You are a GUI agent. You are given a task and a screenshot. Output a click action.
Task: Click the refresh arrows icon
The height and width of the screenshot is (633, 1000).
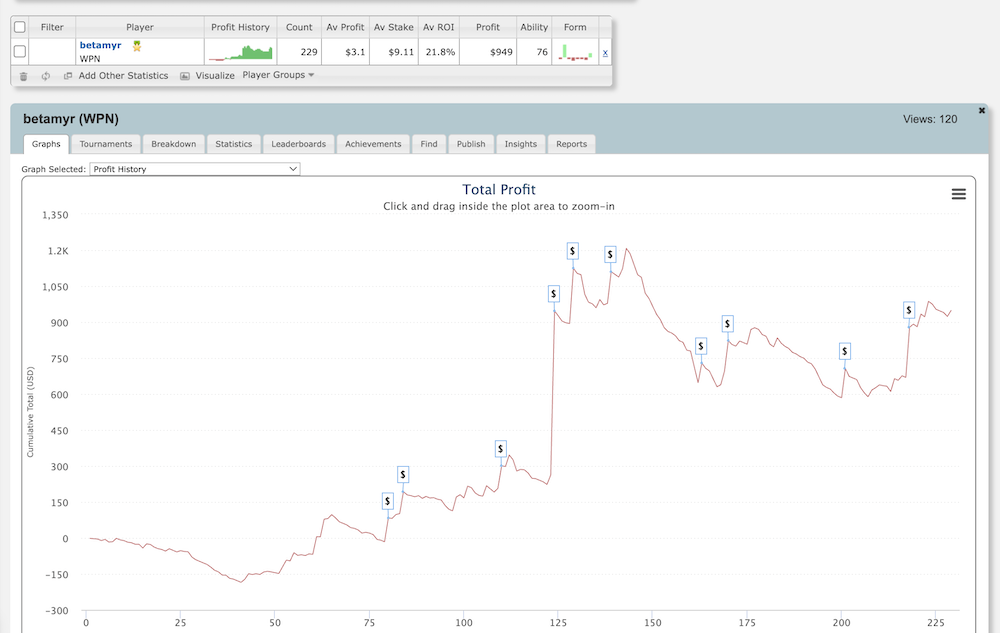point(46,76)
